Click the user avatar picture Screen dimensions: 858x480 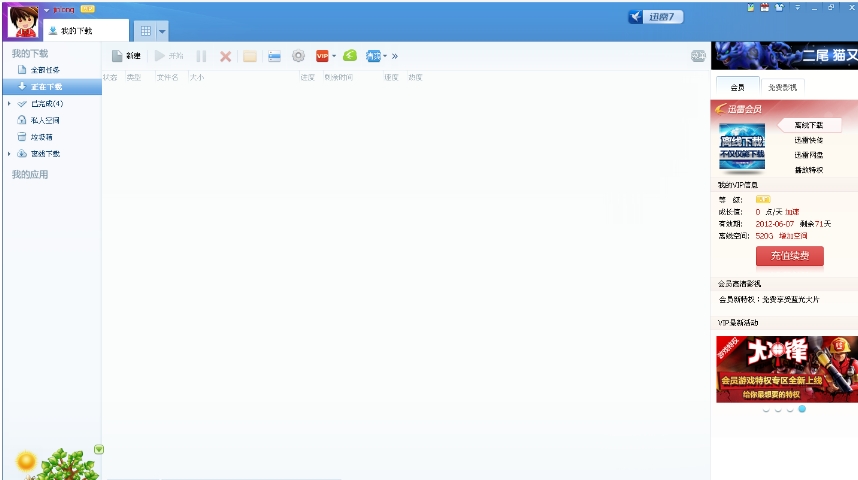pyautogui.click(x=23, y=21)
